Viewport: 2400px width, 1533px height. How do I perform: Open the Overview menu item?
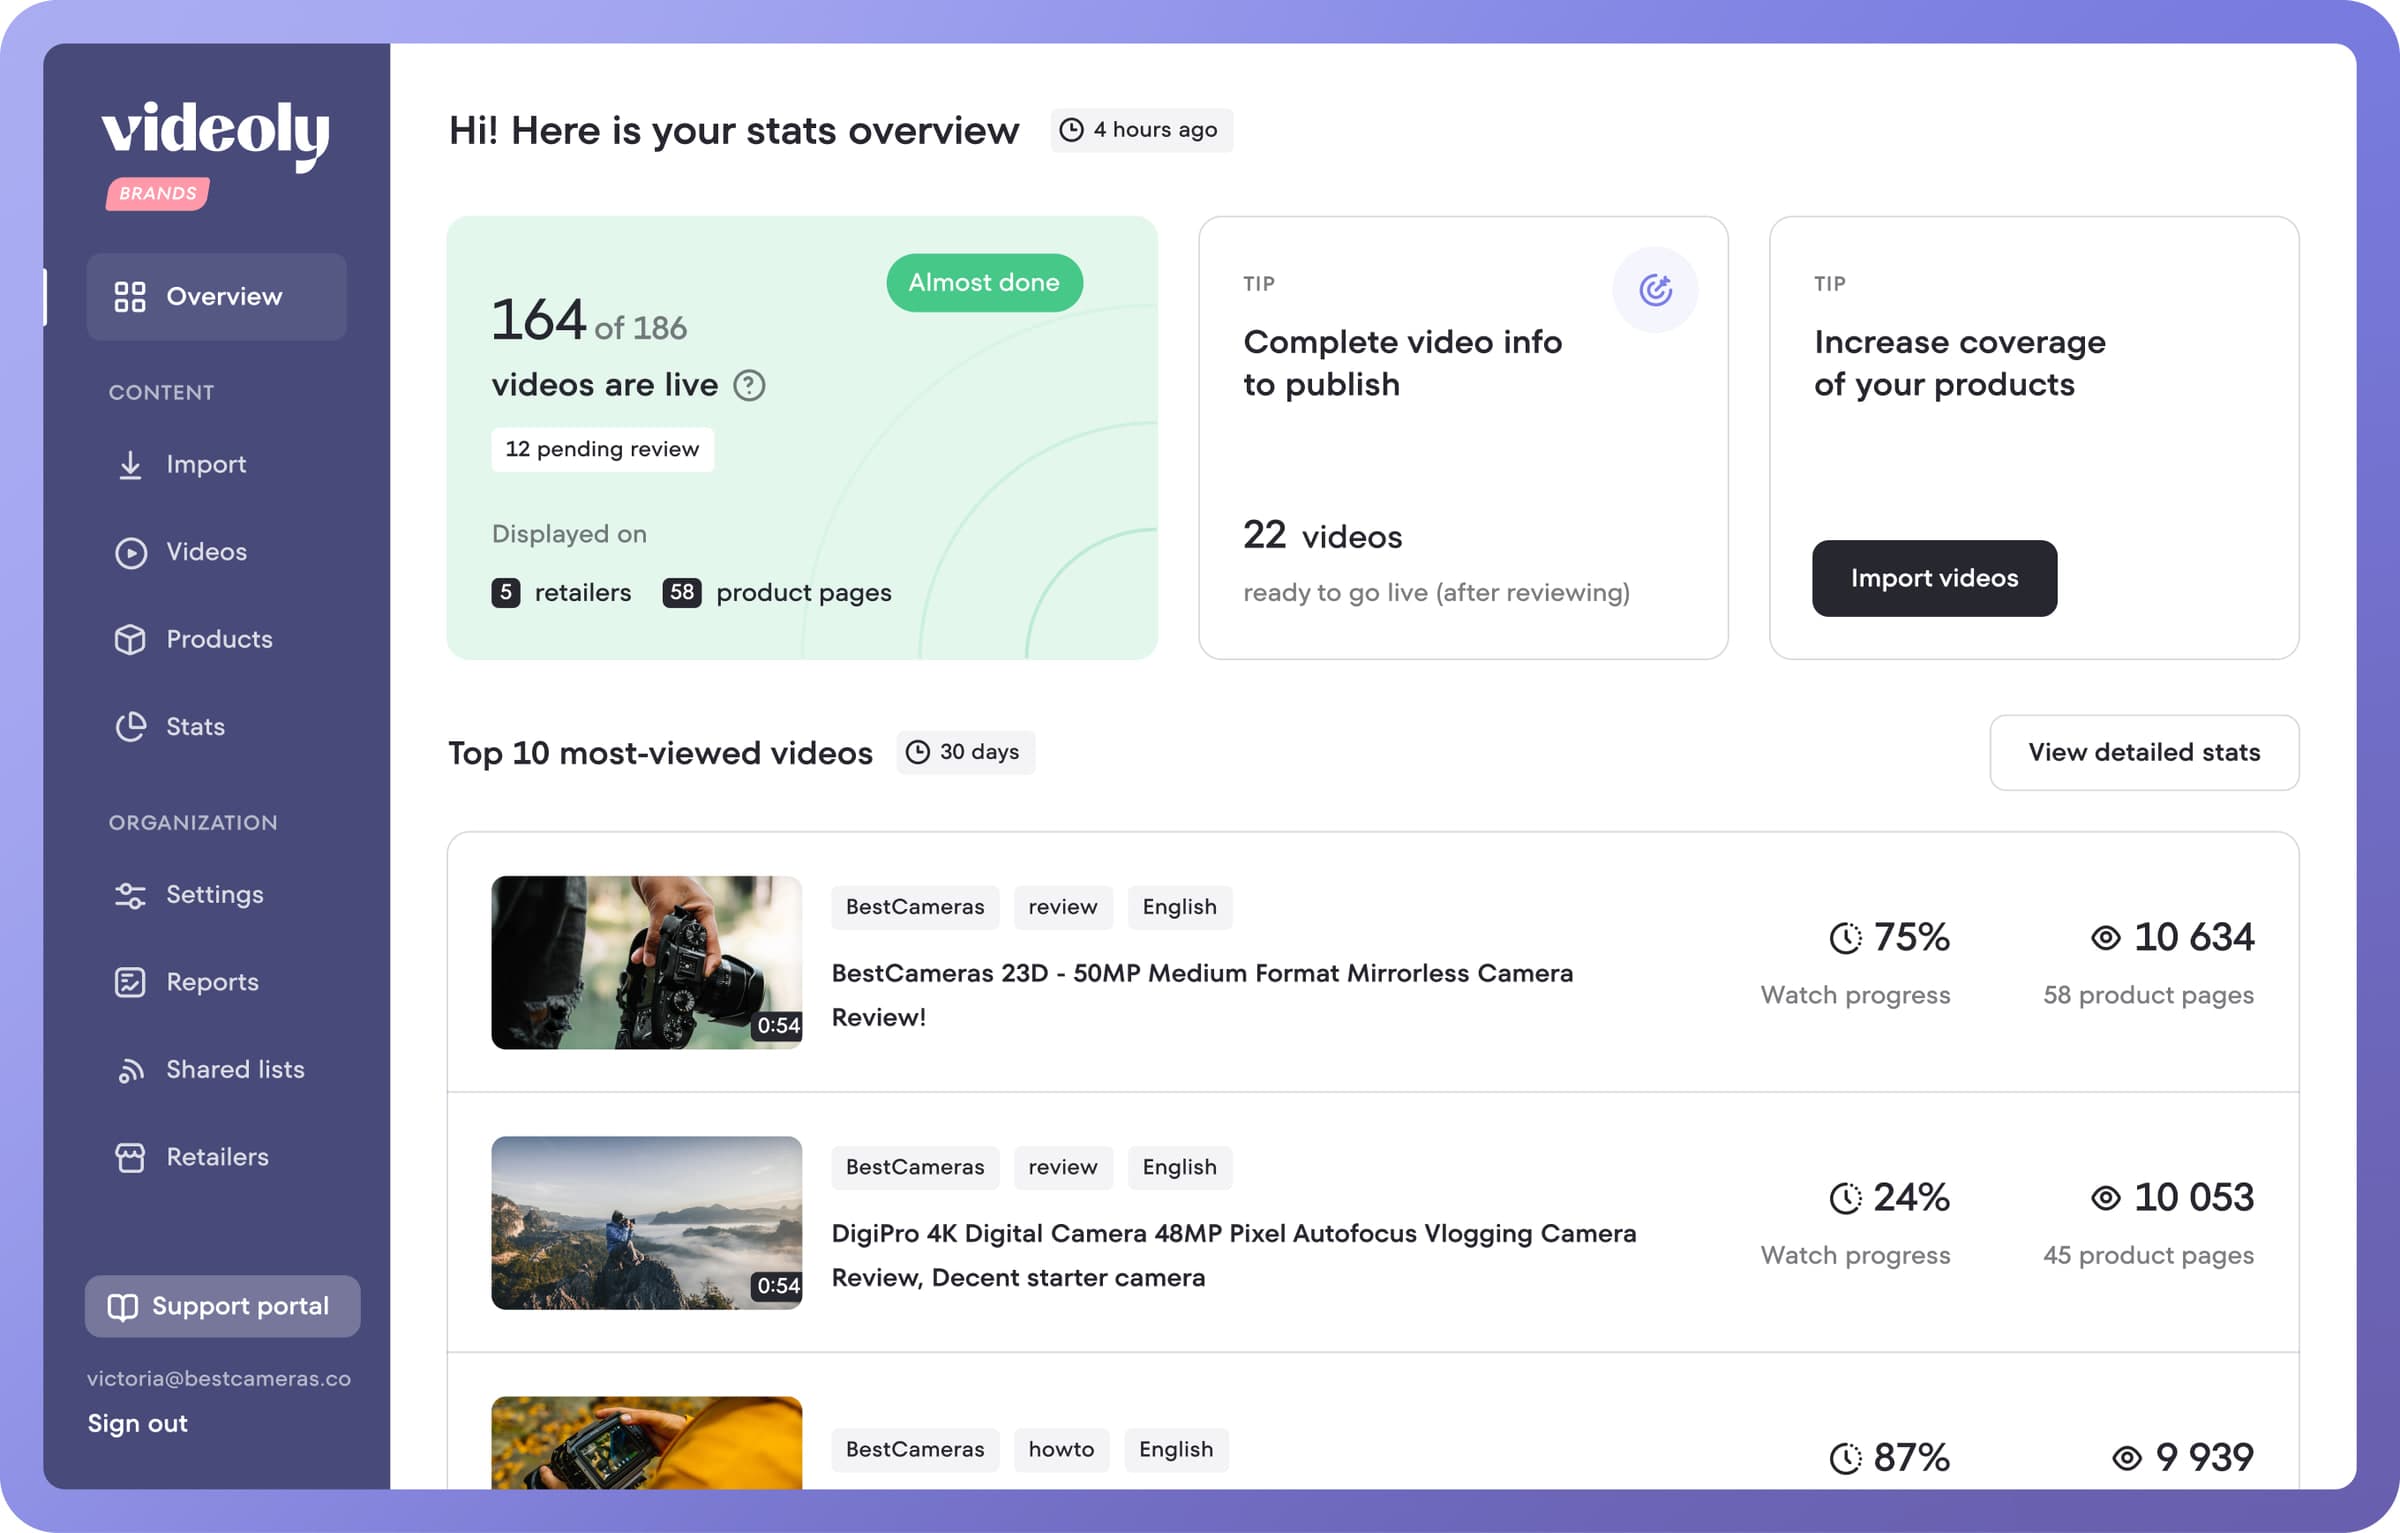coord(216,297)
